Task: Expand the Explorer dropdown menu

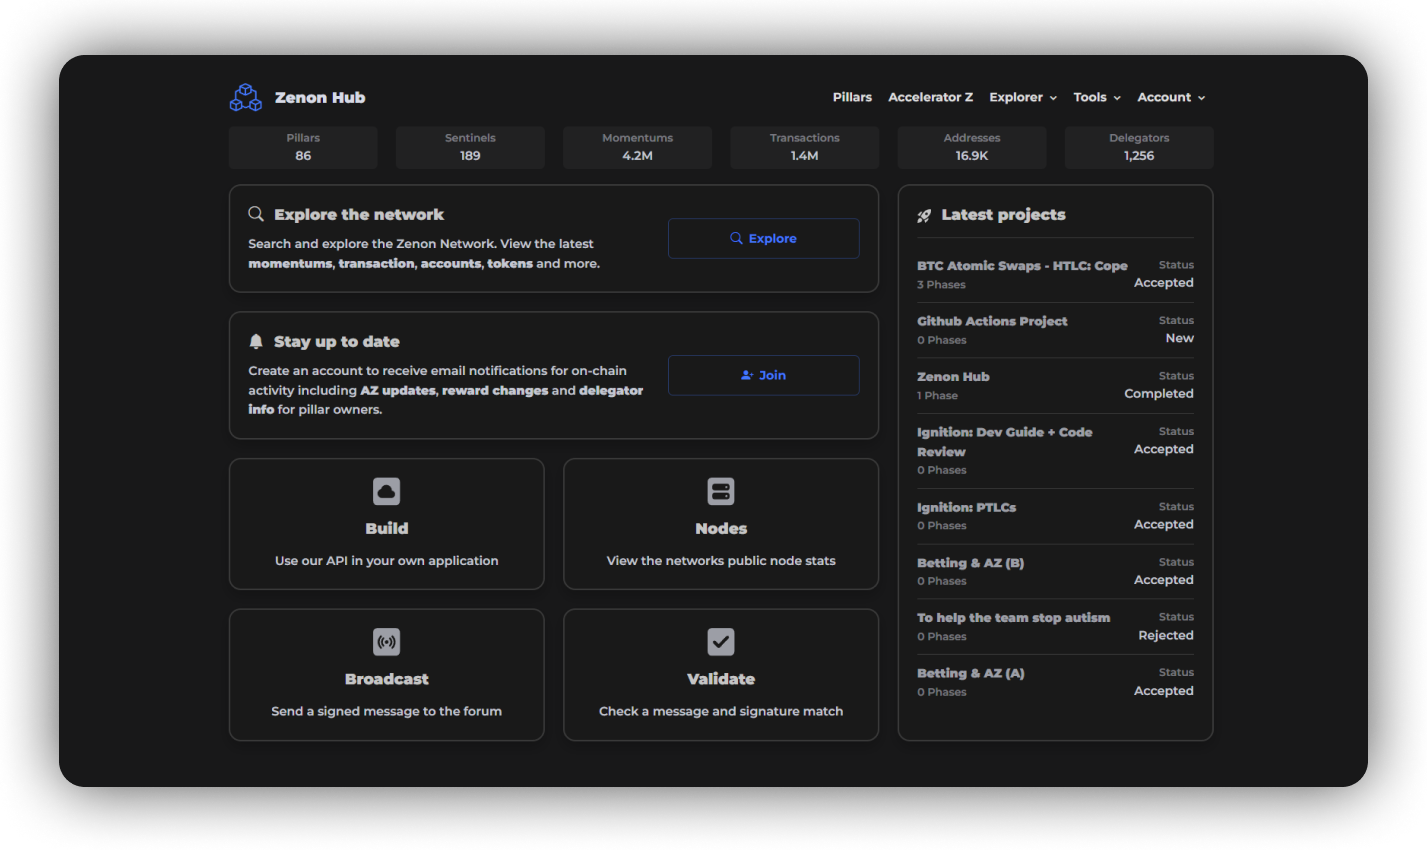Action: pyautogui.click(x=1022, y=97)
